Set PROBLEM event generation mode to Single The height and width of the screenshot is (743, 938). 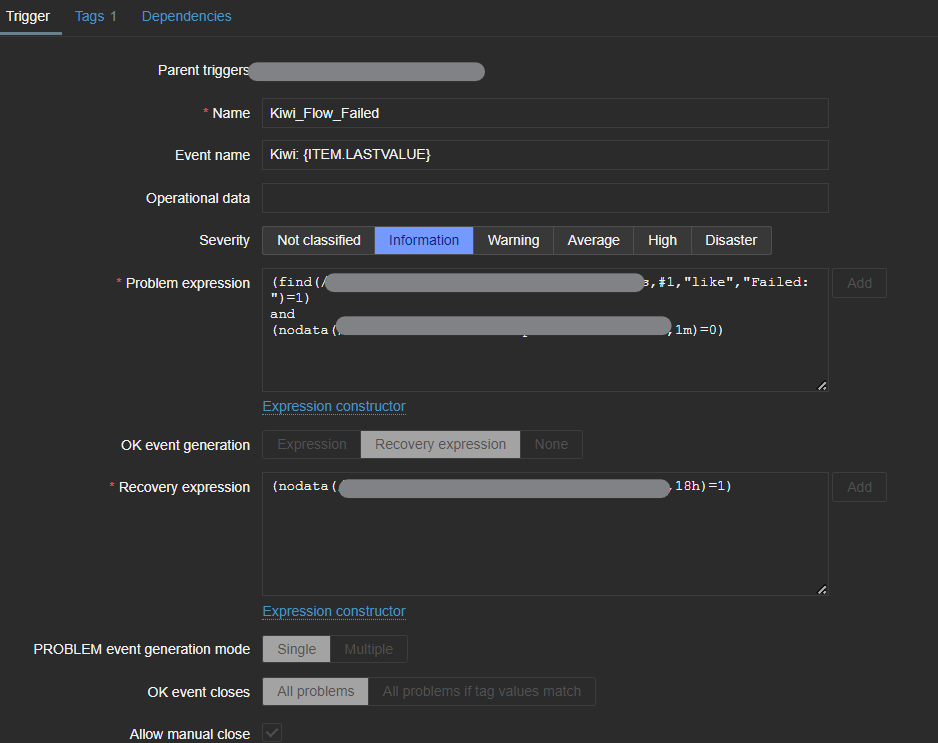tap(296, 649)
